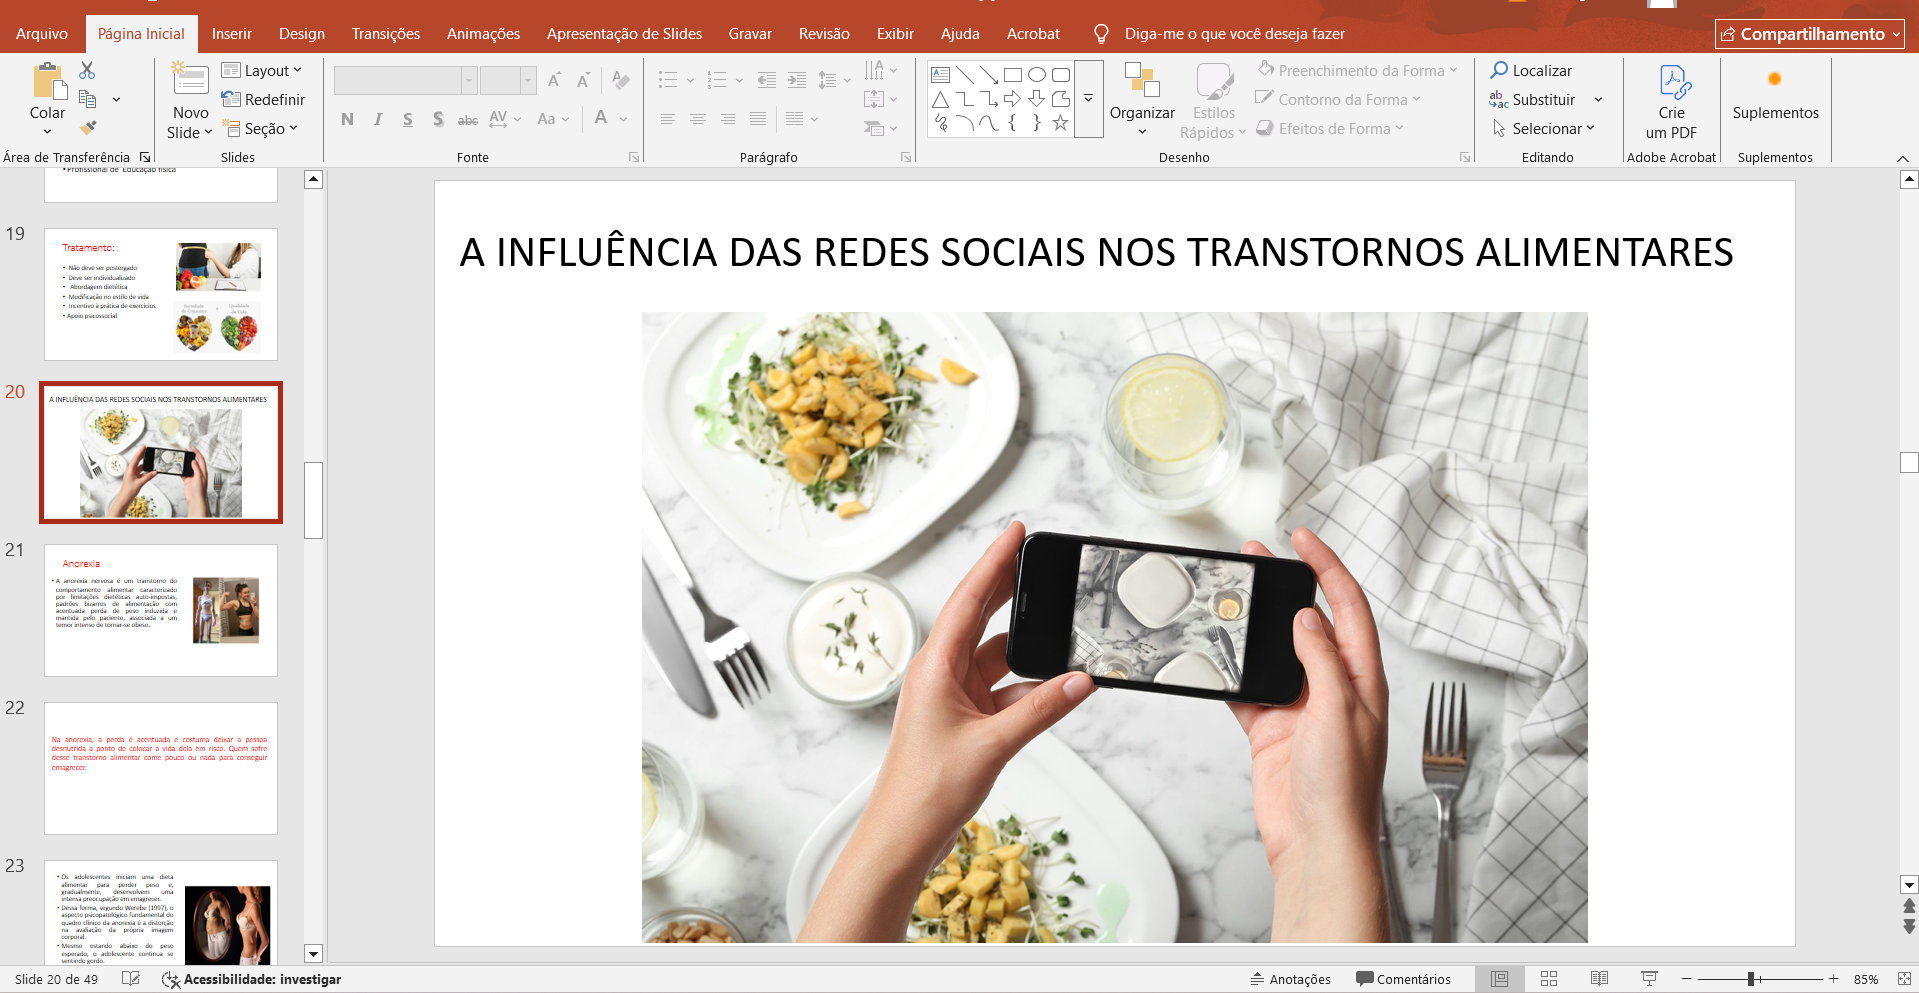Toggle Normal view in status bar

pos(1499,979)
